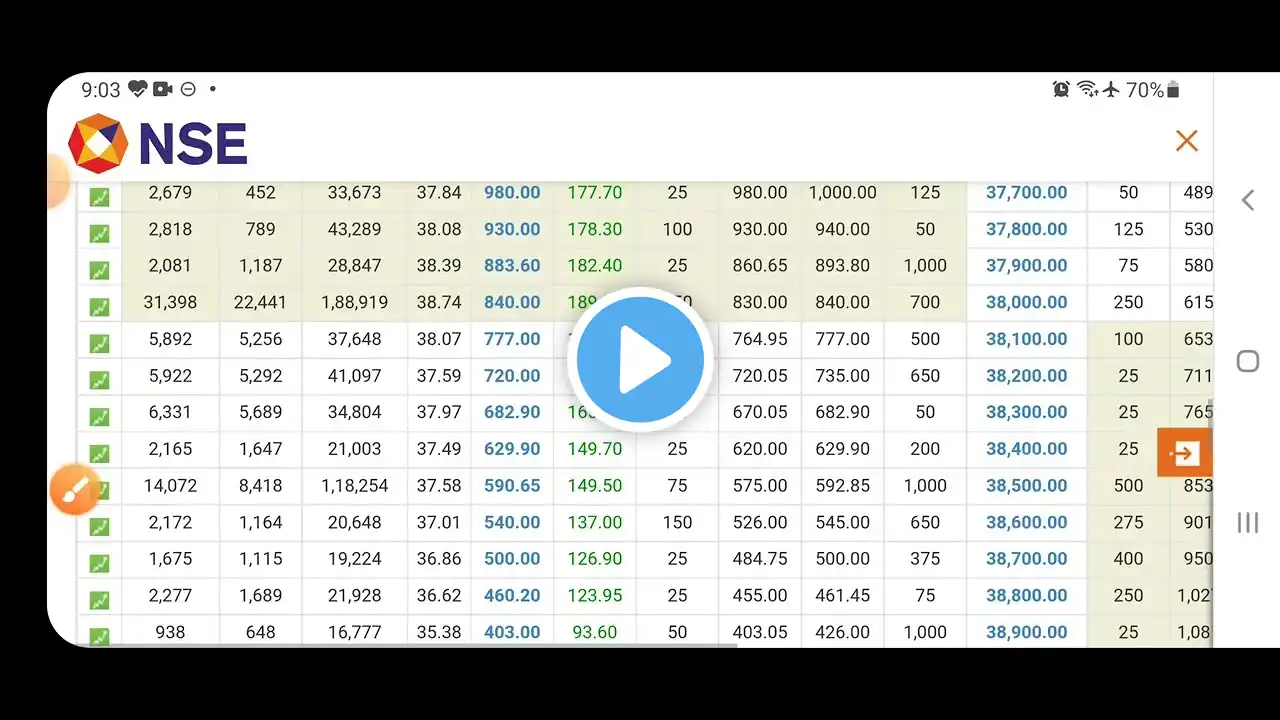1280x720 pixels.
Task: Click the blue LTP value 590.65
Action: pos(512,485)
